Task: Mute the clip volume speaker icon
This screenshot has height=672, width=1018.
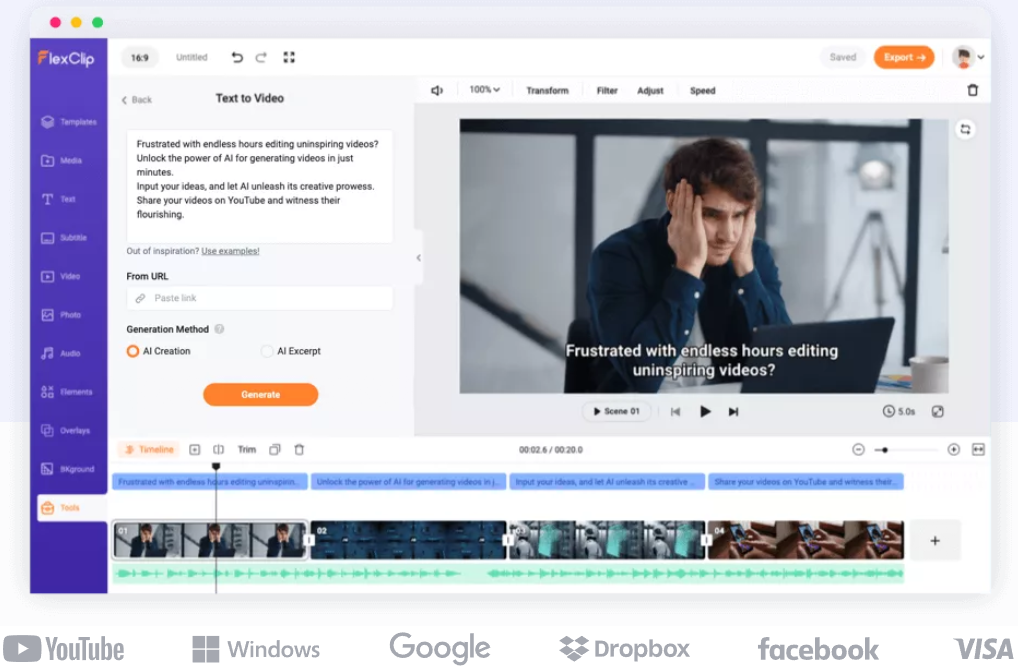Action: pos(437,90)
